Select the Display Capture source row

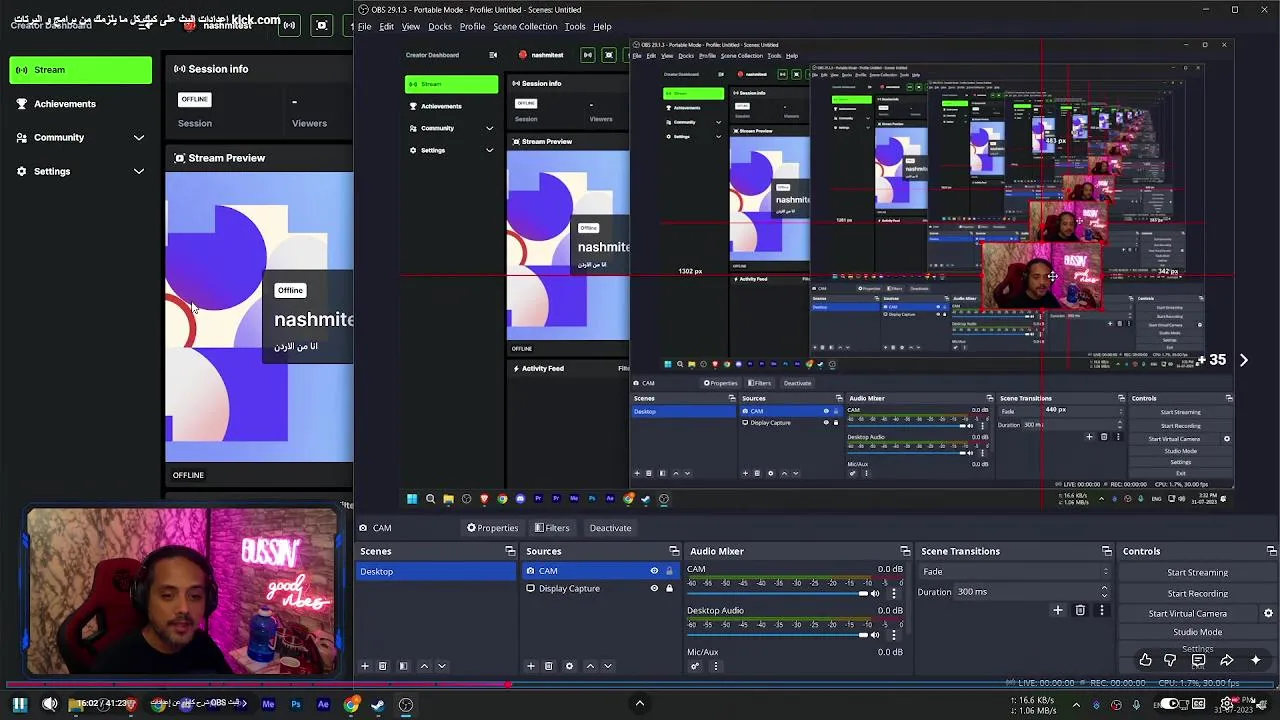pos(600,589)
